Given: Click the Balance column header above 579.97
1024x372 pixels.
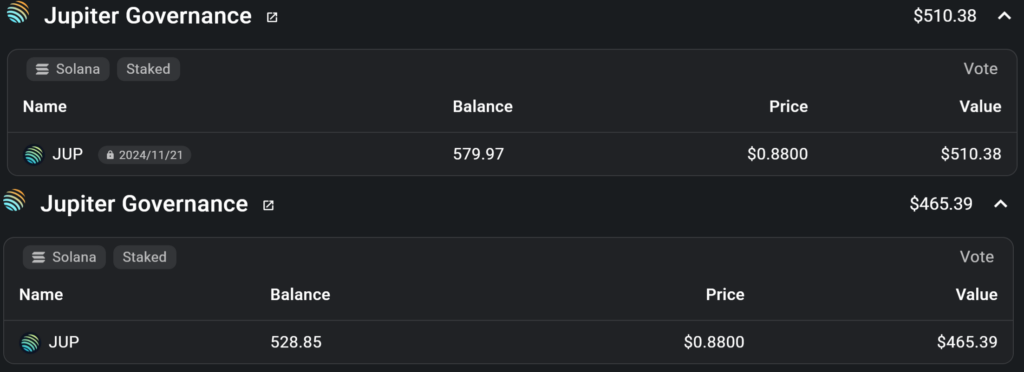Looking at the screenshot, I should click(x=483, y=106).
